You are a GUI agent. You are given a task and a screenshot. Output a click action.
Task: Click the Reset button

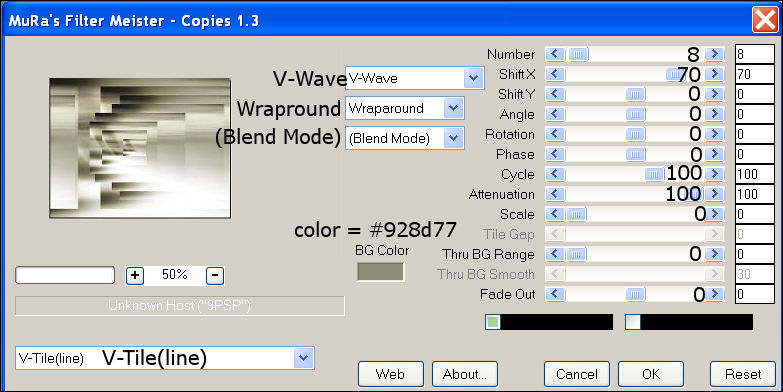click(743, 374)
